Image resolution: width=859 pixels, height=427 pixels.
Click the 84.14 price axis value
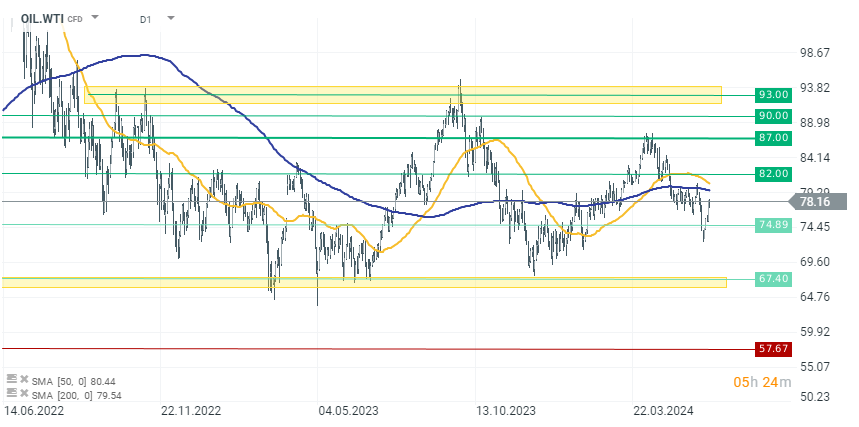pyautogui.click(x=815, y=158)
